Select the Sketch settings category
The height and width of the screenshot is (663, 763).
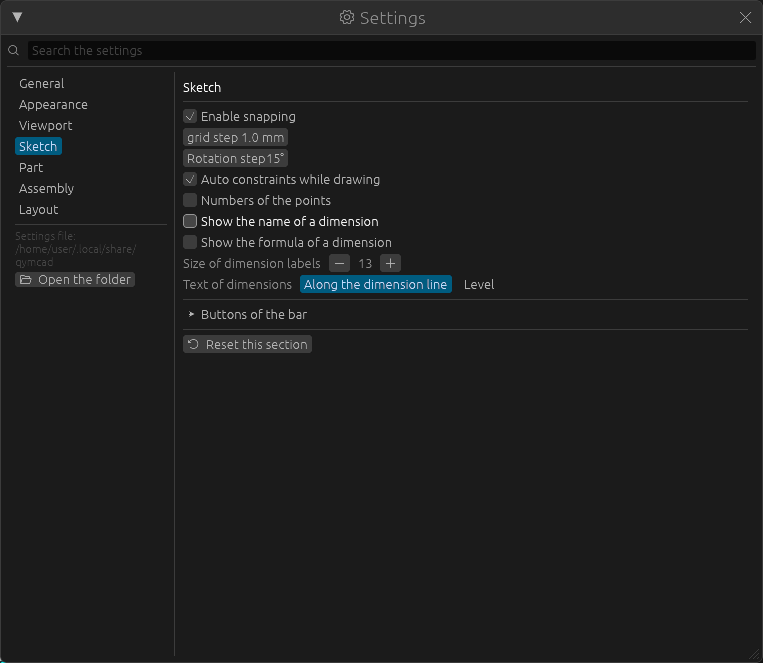tap(38, 147)
